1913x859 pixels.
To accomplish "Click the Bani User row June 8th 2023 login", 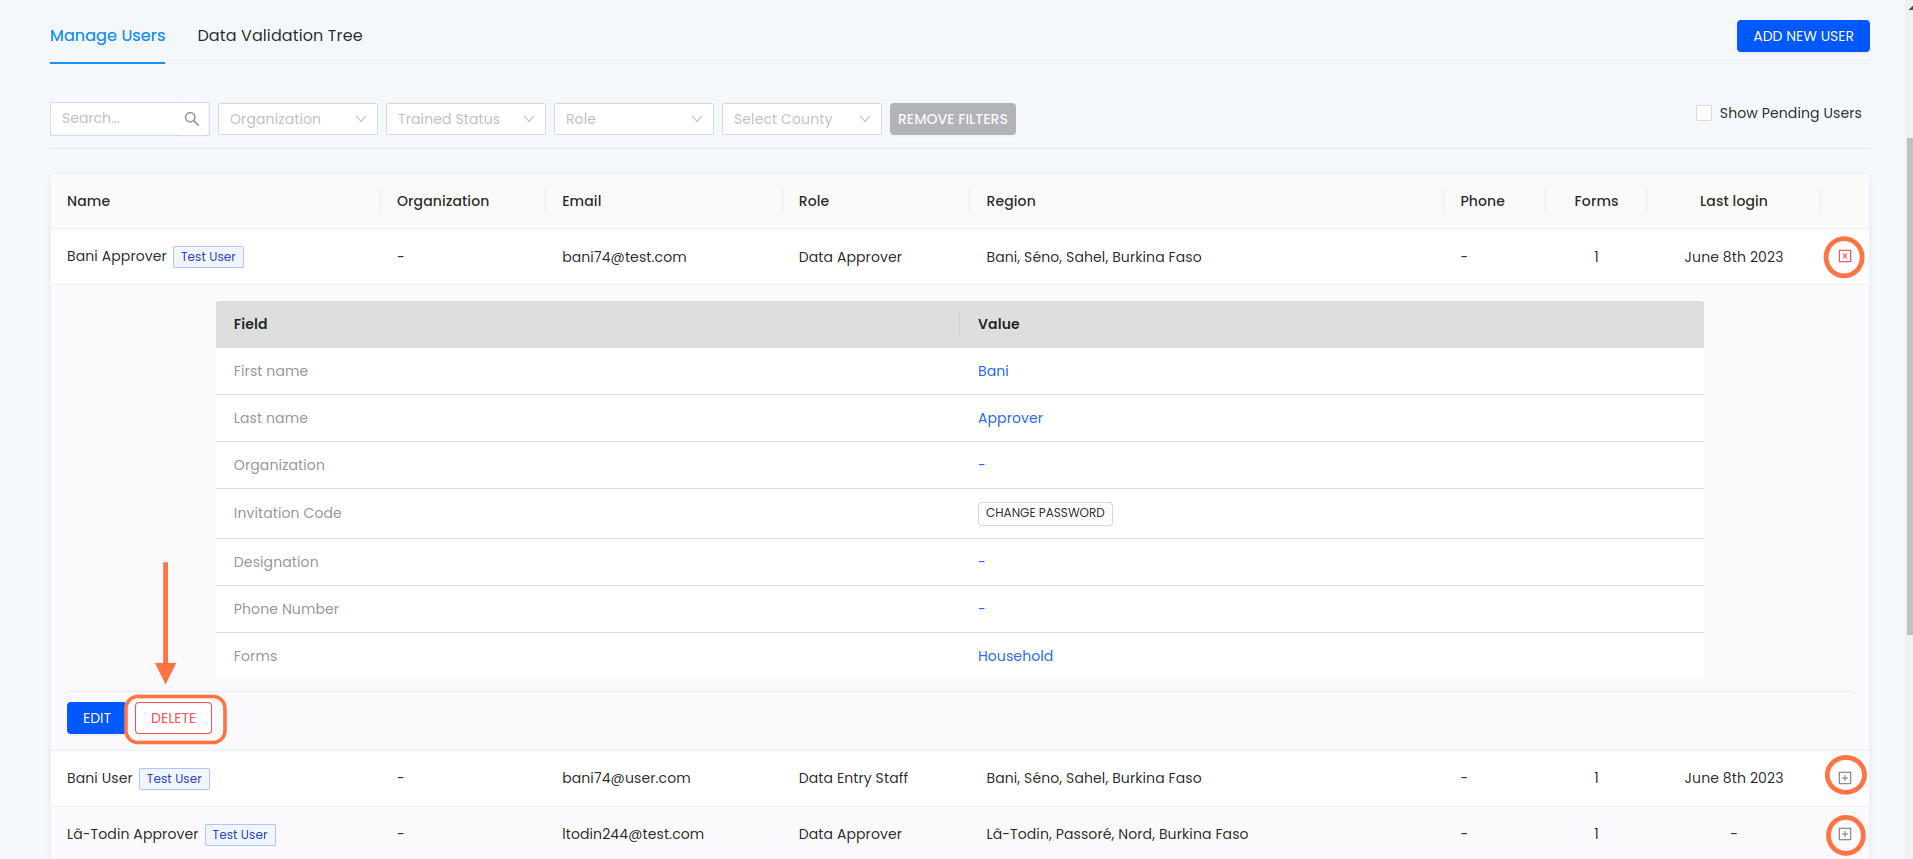I will click(x=1734, y=778).
